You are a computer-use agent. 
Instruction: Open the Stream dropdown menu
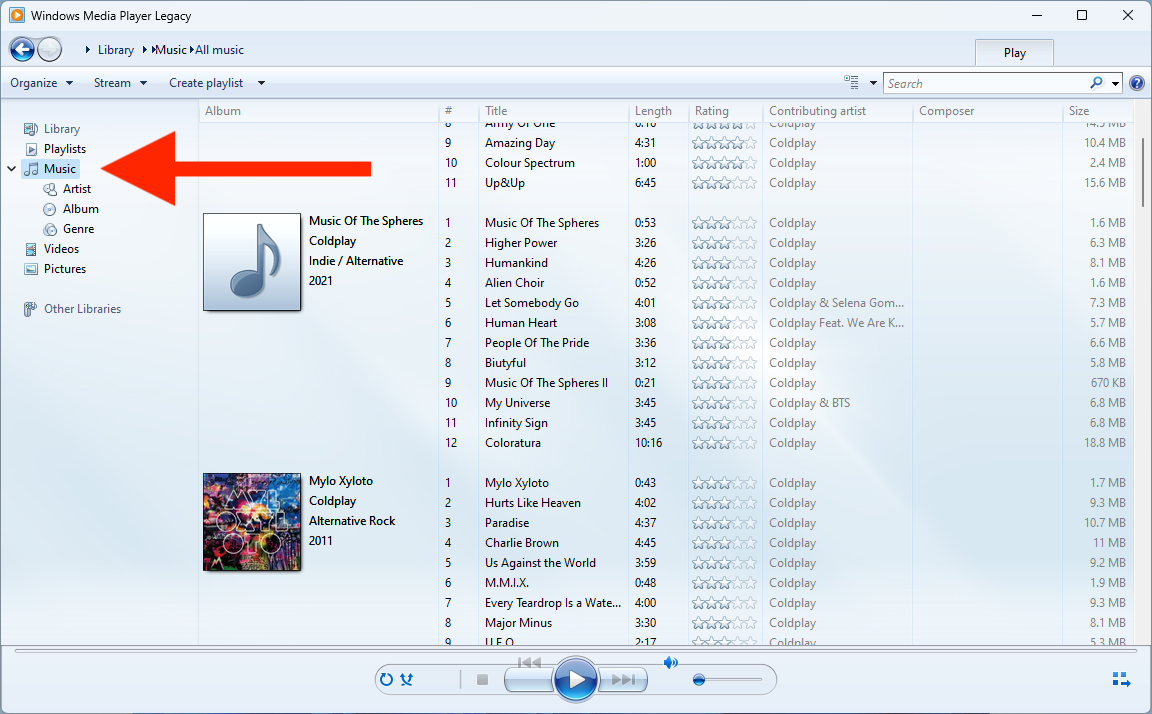pos(120,82)
